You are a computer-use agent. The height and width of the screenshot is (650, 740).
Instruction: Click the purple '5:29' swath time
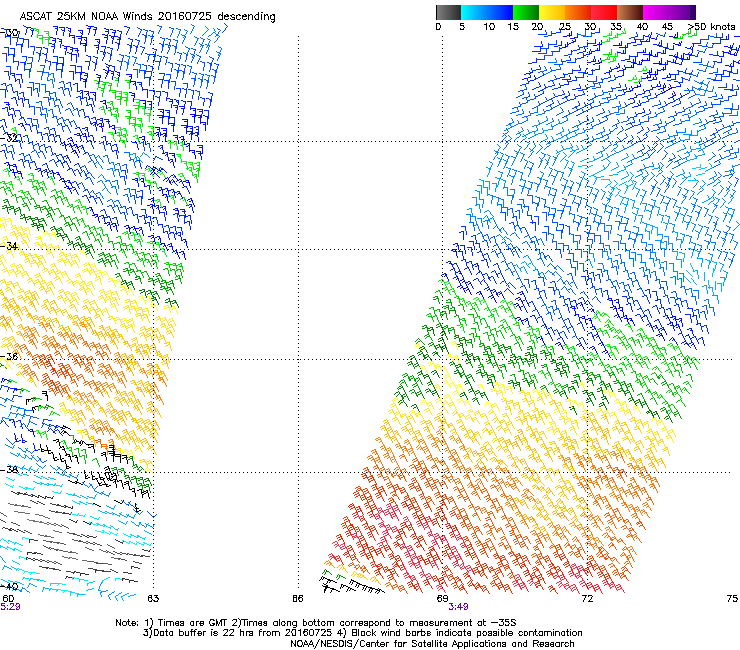click(10, 607)
